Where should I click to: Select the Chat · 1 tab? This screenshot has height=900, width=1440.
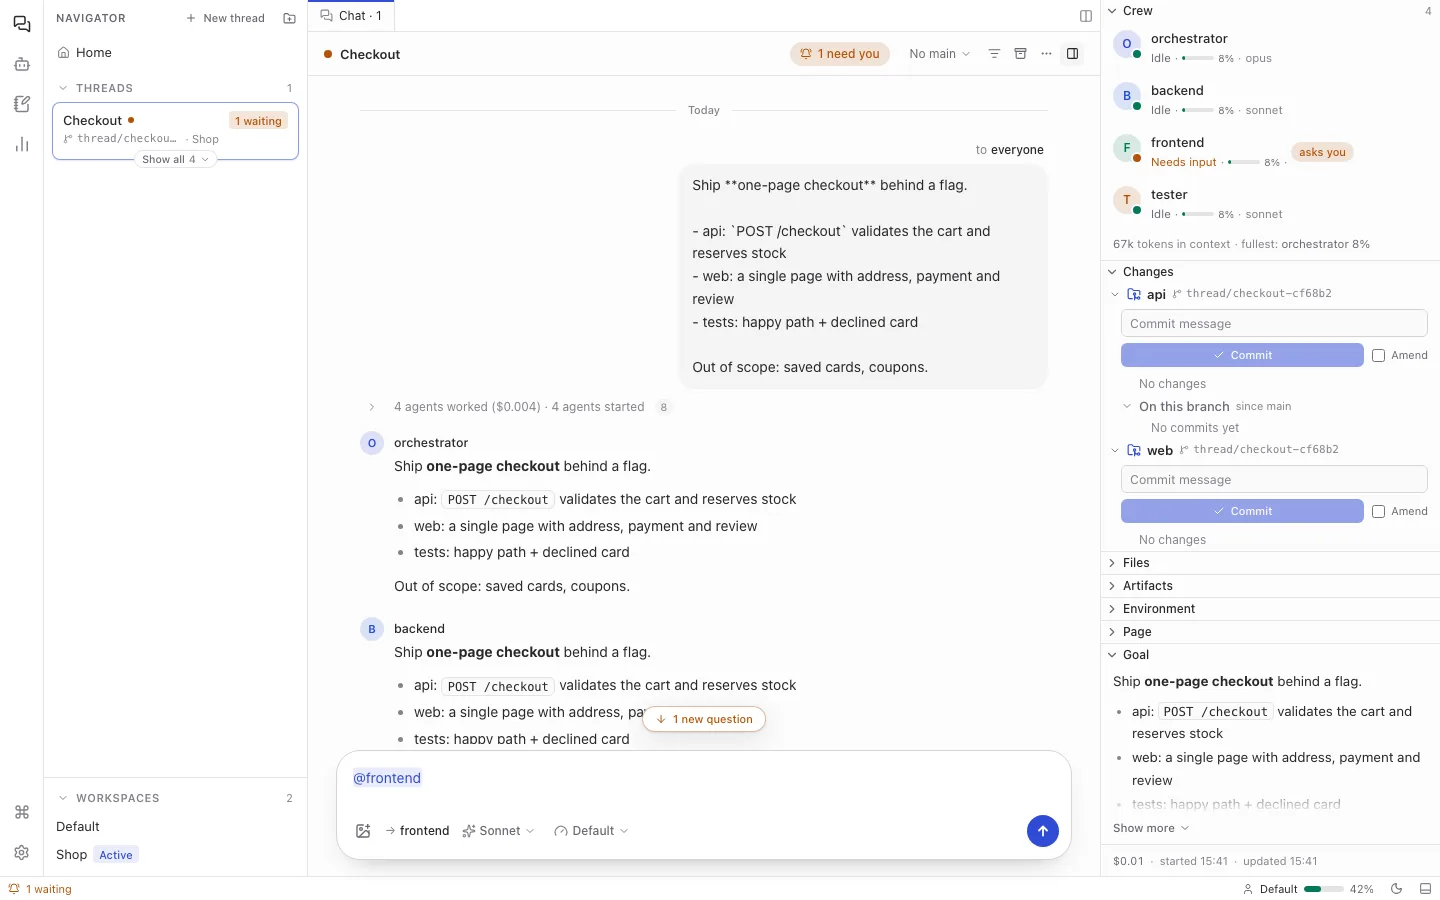[351, 16]
